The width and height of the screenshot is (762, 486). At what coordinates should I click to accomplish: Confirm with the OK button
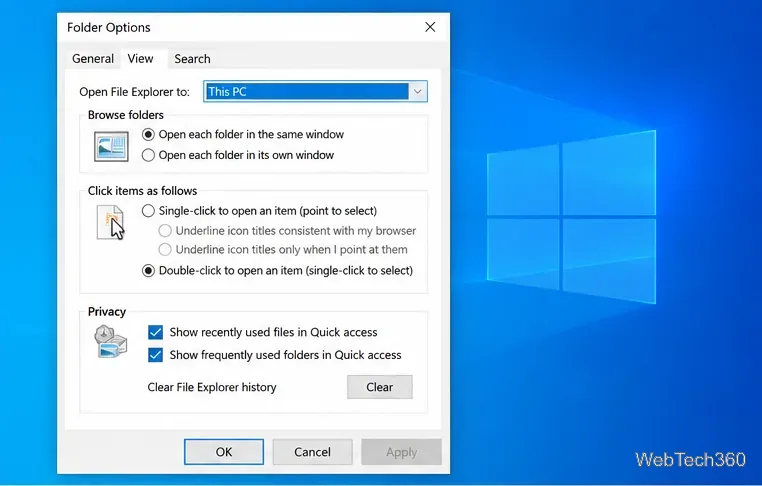pyautogui.click(x=224, y=452)
